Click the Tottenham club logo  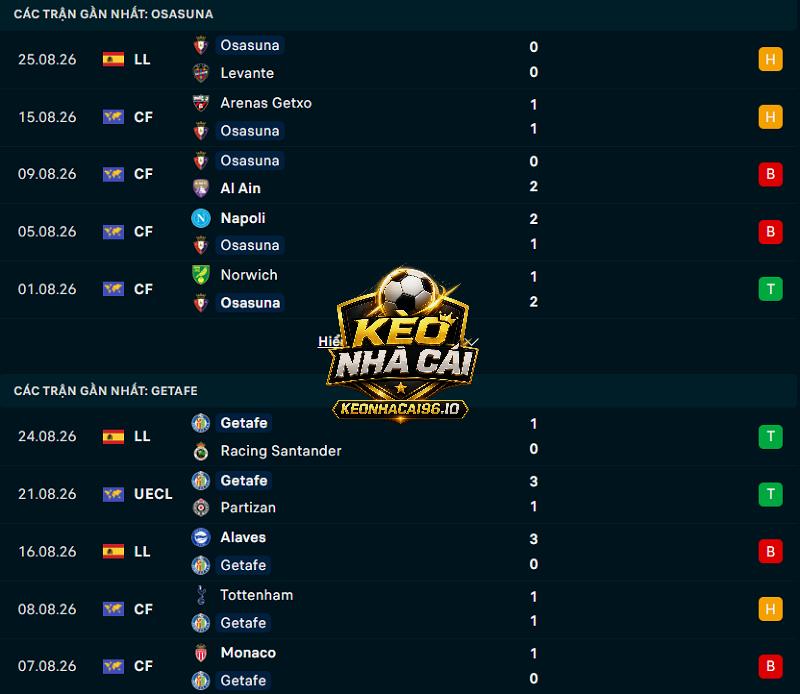click(201, 595)
